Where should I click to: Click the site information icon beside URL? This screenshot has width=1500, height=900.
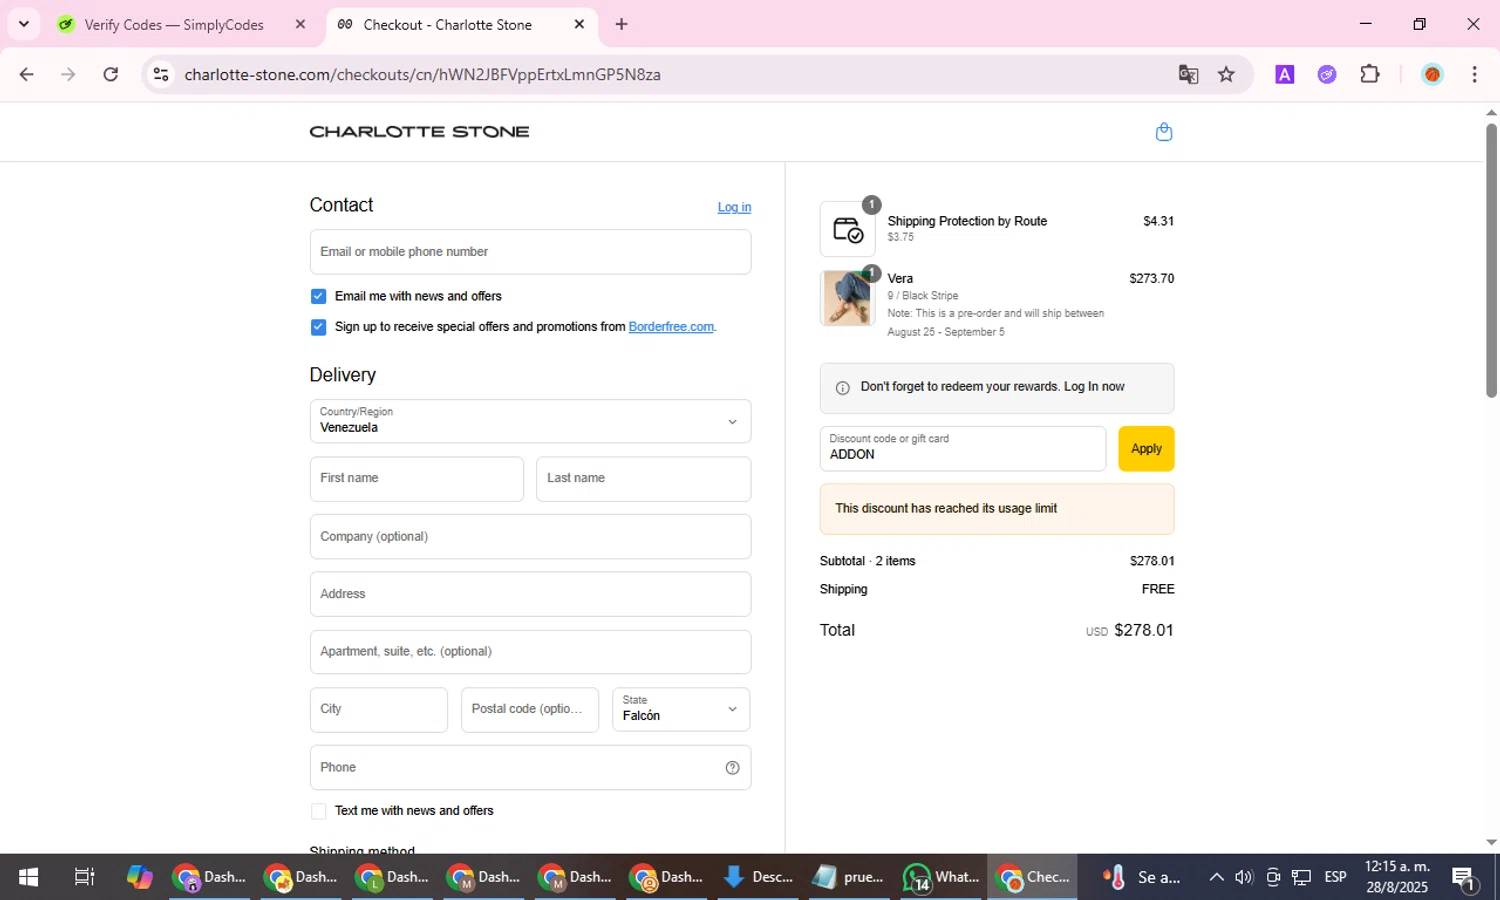click(x=161, y=74)
